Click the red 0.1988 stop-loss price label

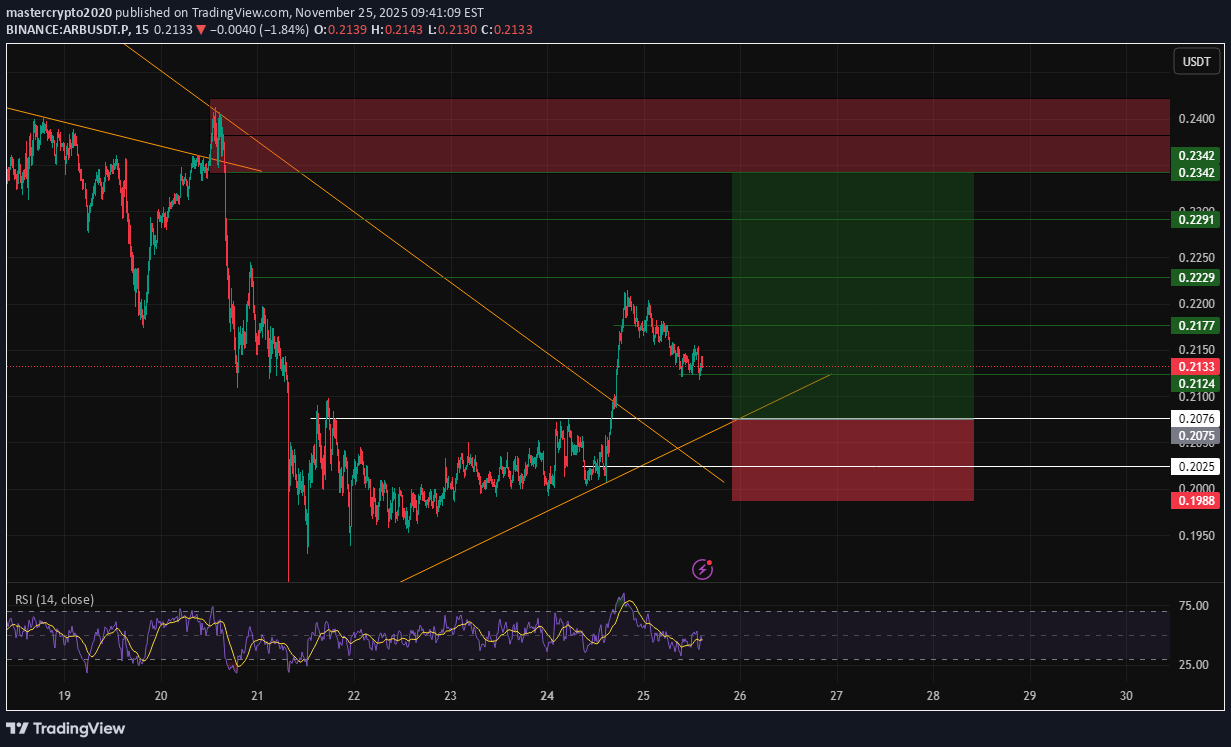tap(1194, 500)
